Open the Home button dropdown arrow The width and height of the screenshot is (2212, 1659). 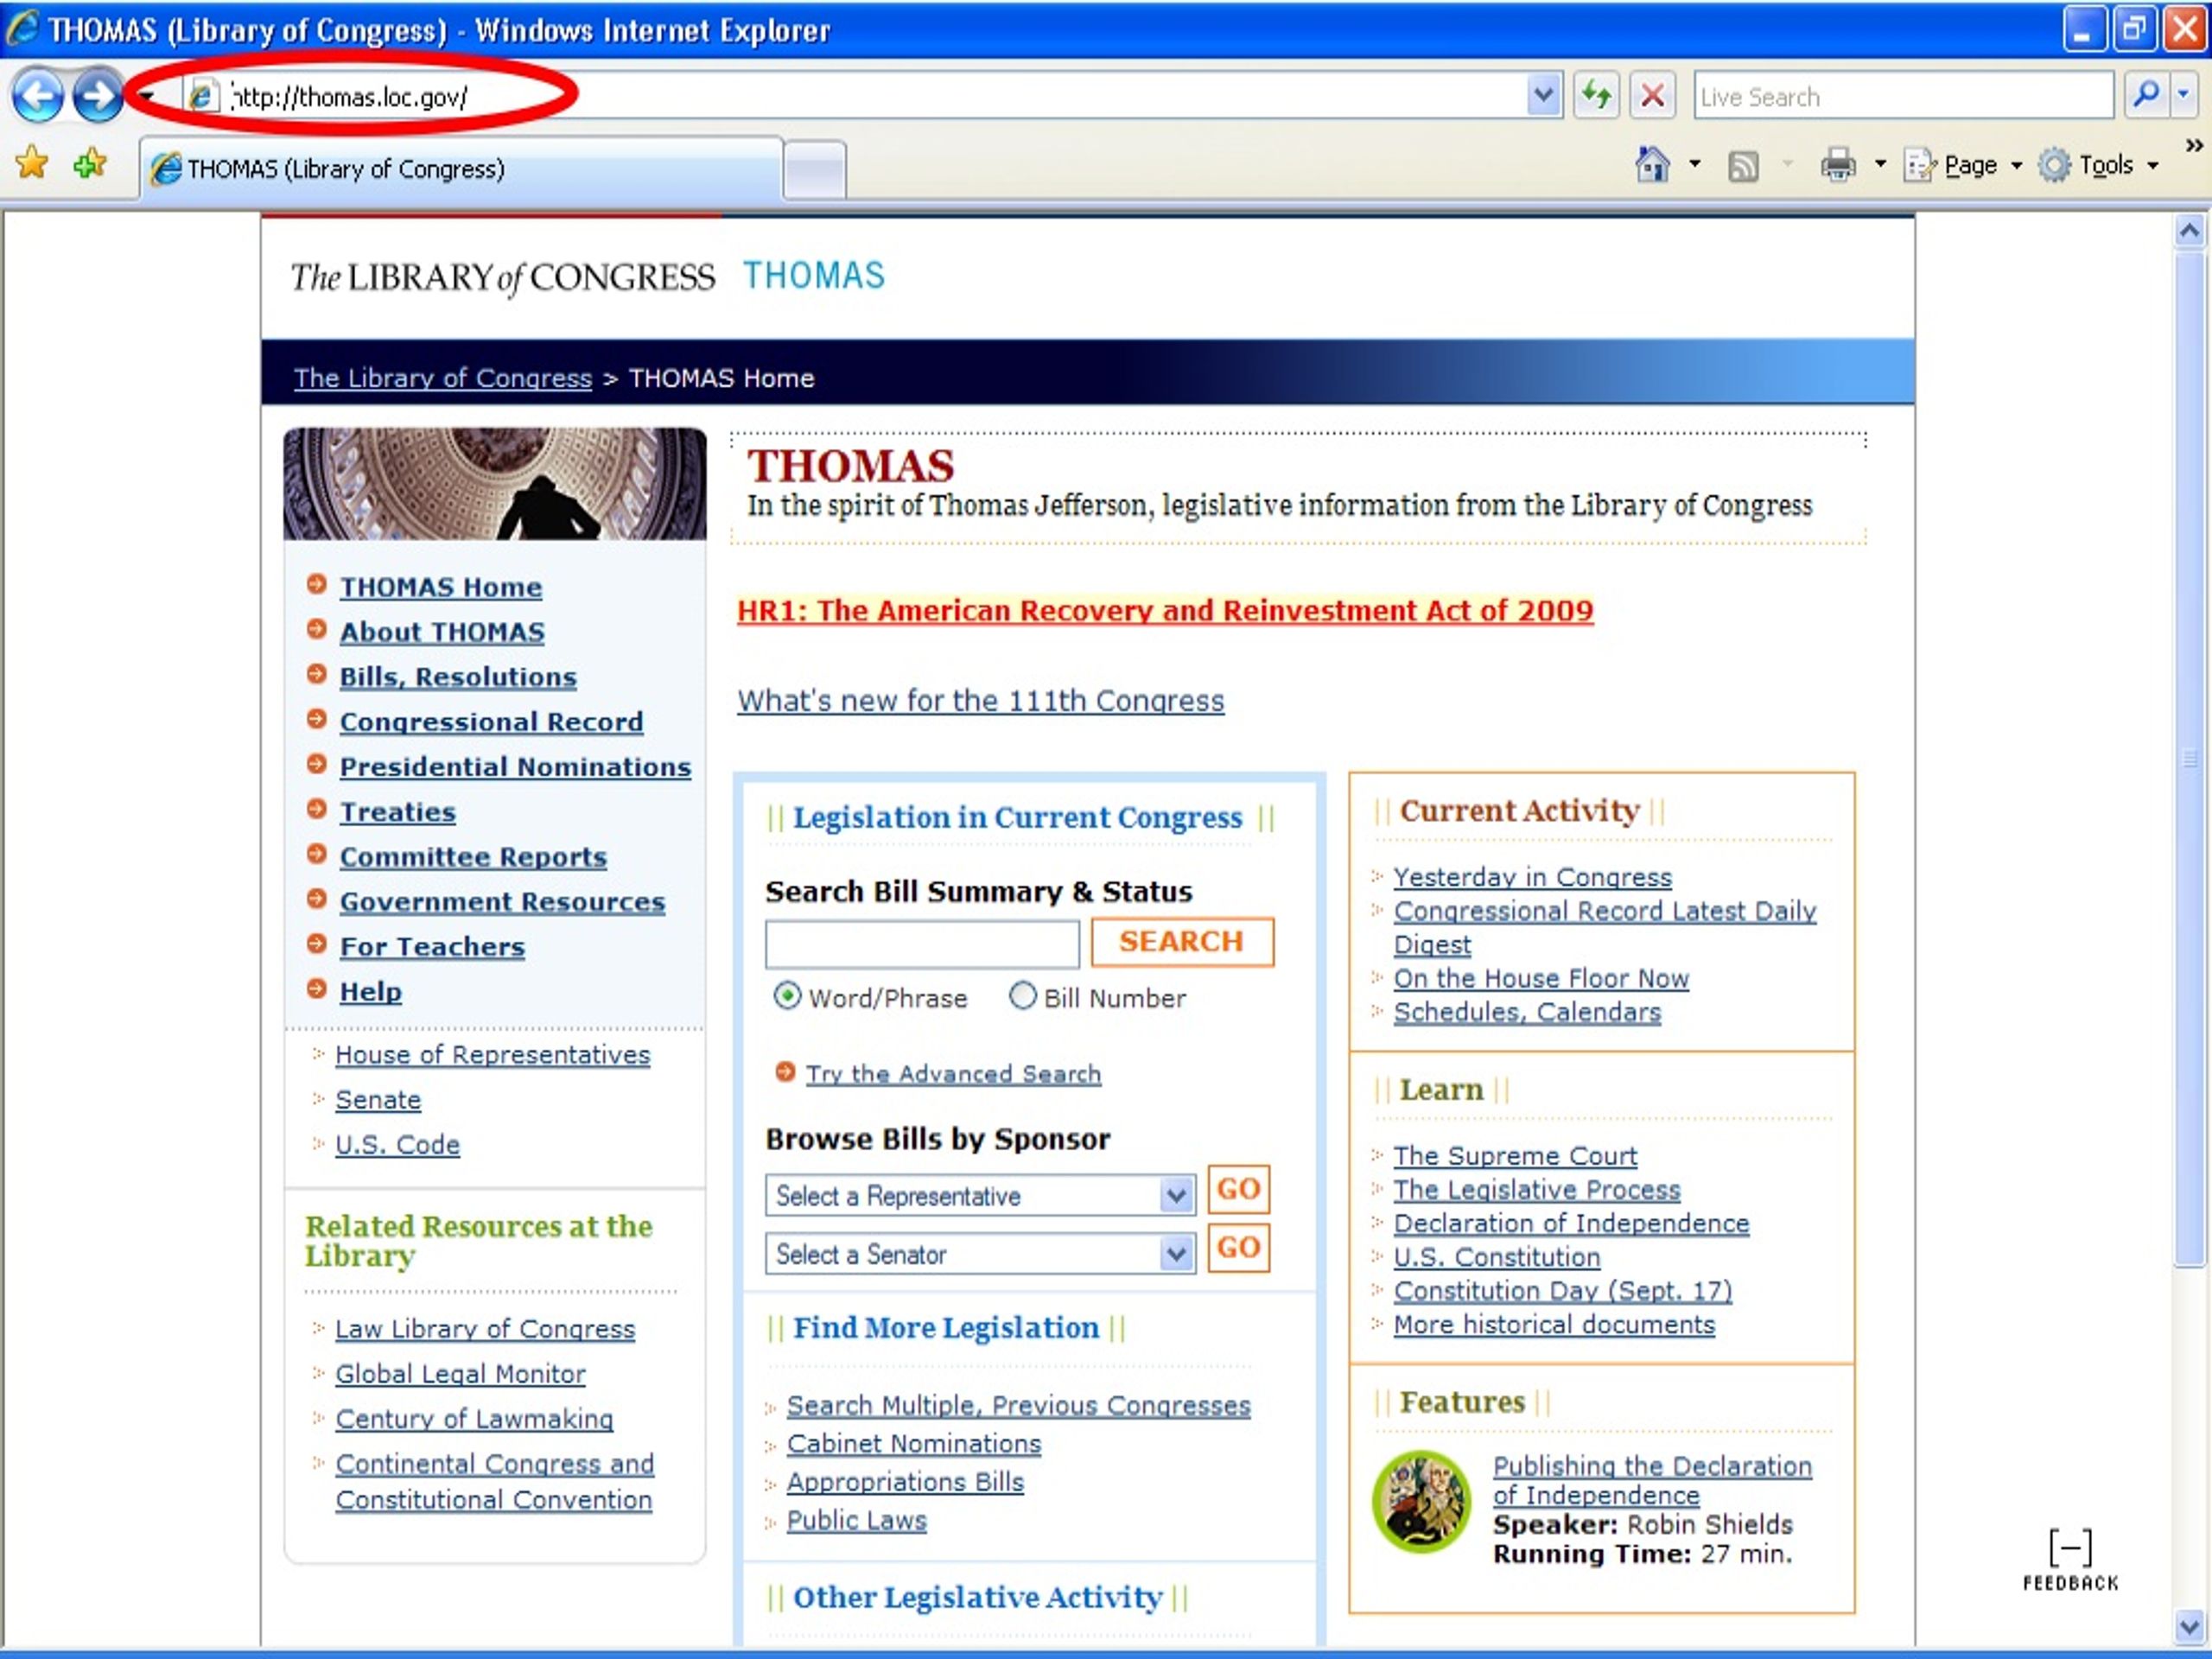[x=1694, y=164]
